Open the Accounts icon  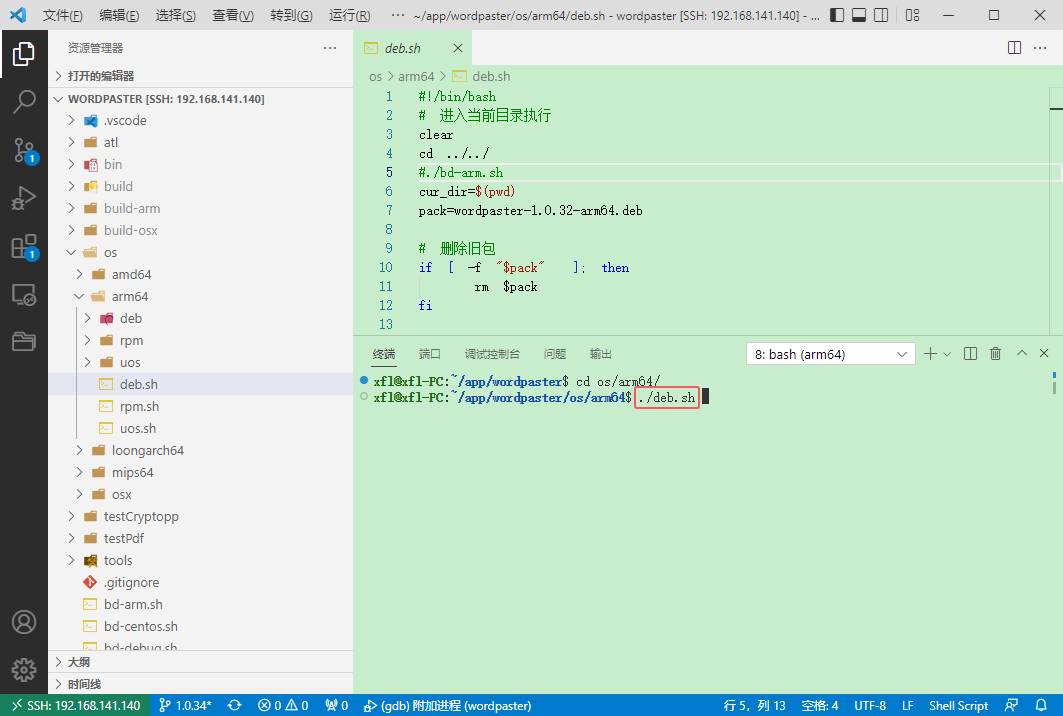point(24,621)
